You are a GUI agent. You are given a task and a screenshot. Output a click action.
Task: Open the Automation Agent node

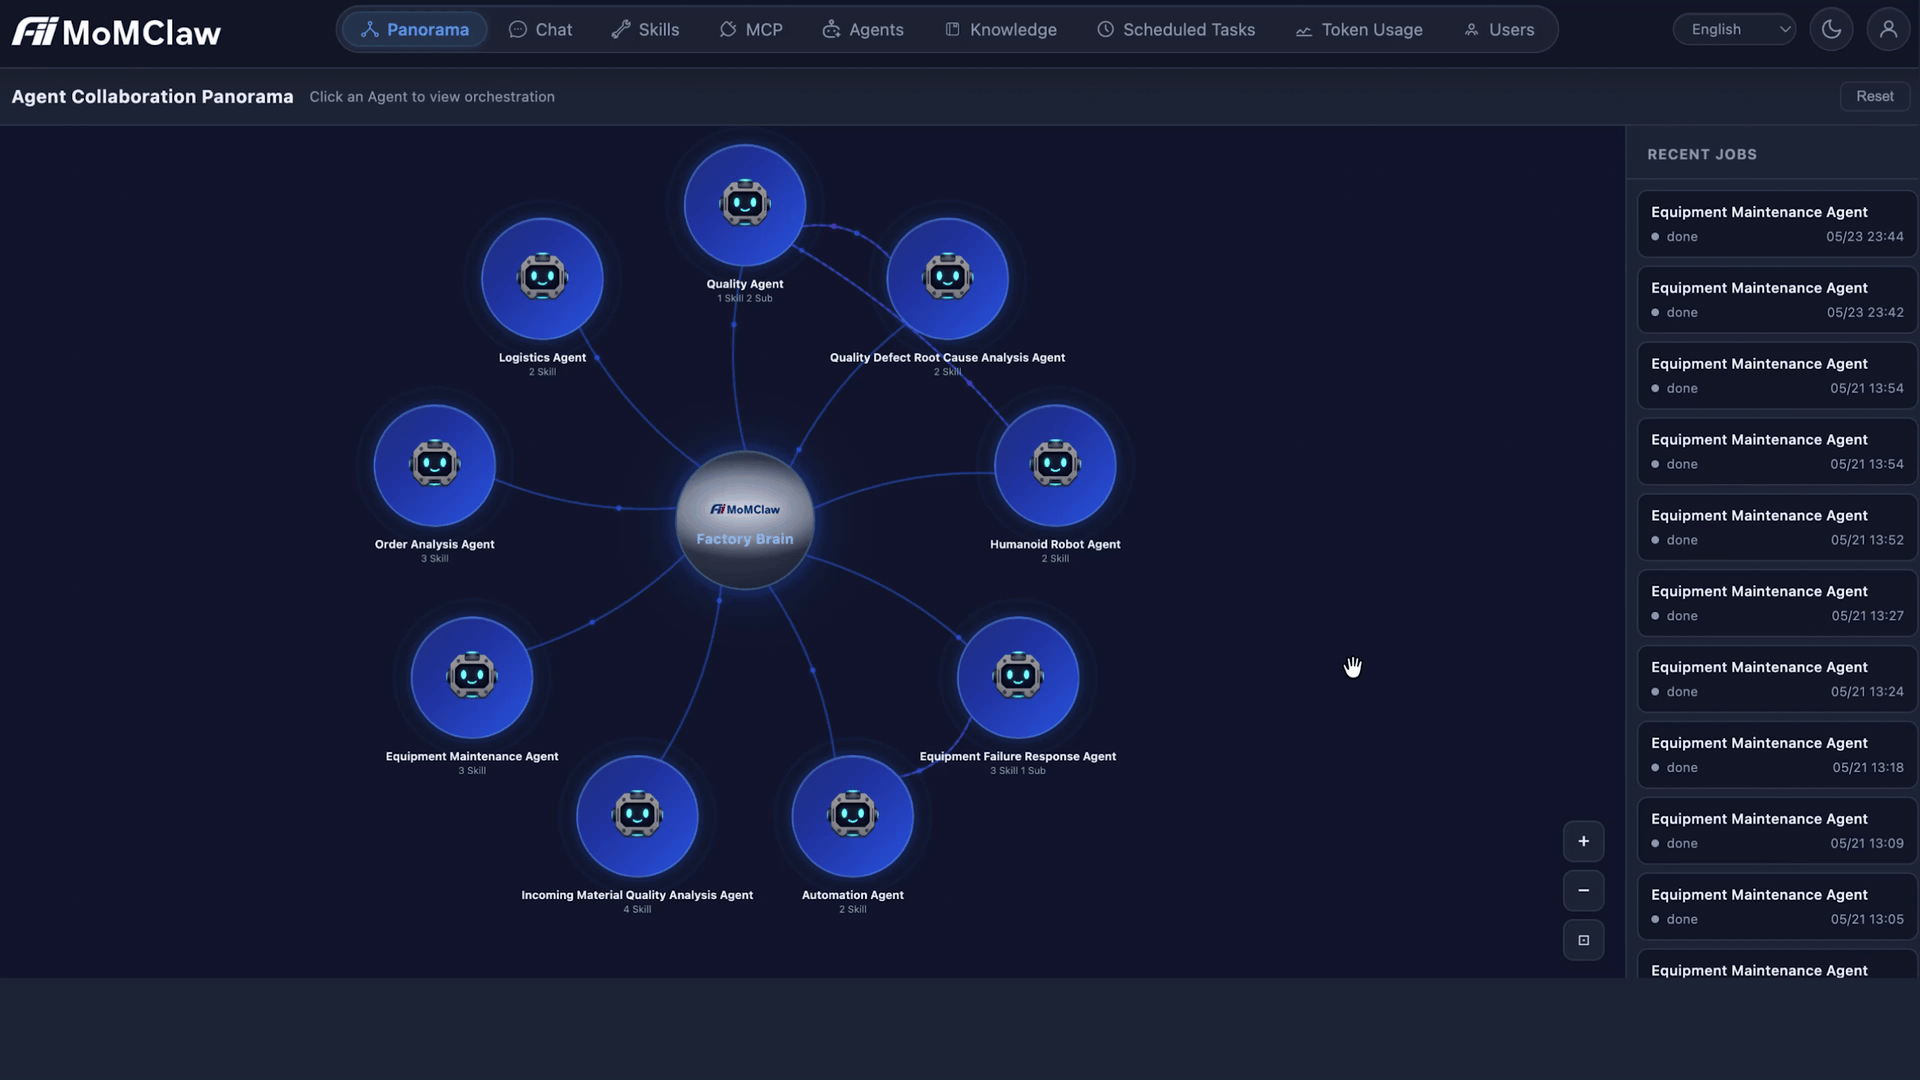point(852,816)
